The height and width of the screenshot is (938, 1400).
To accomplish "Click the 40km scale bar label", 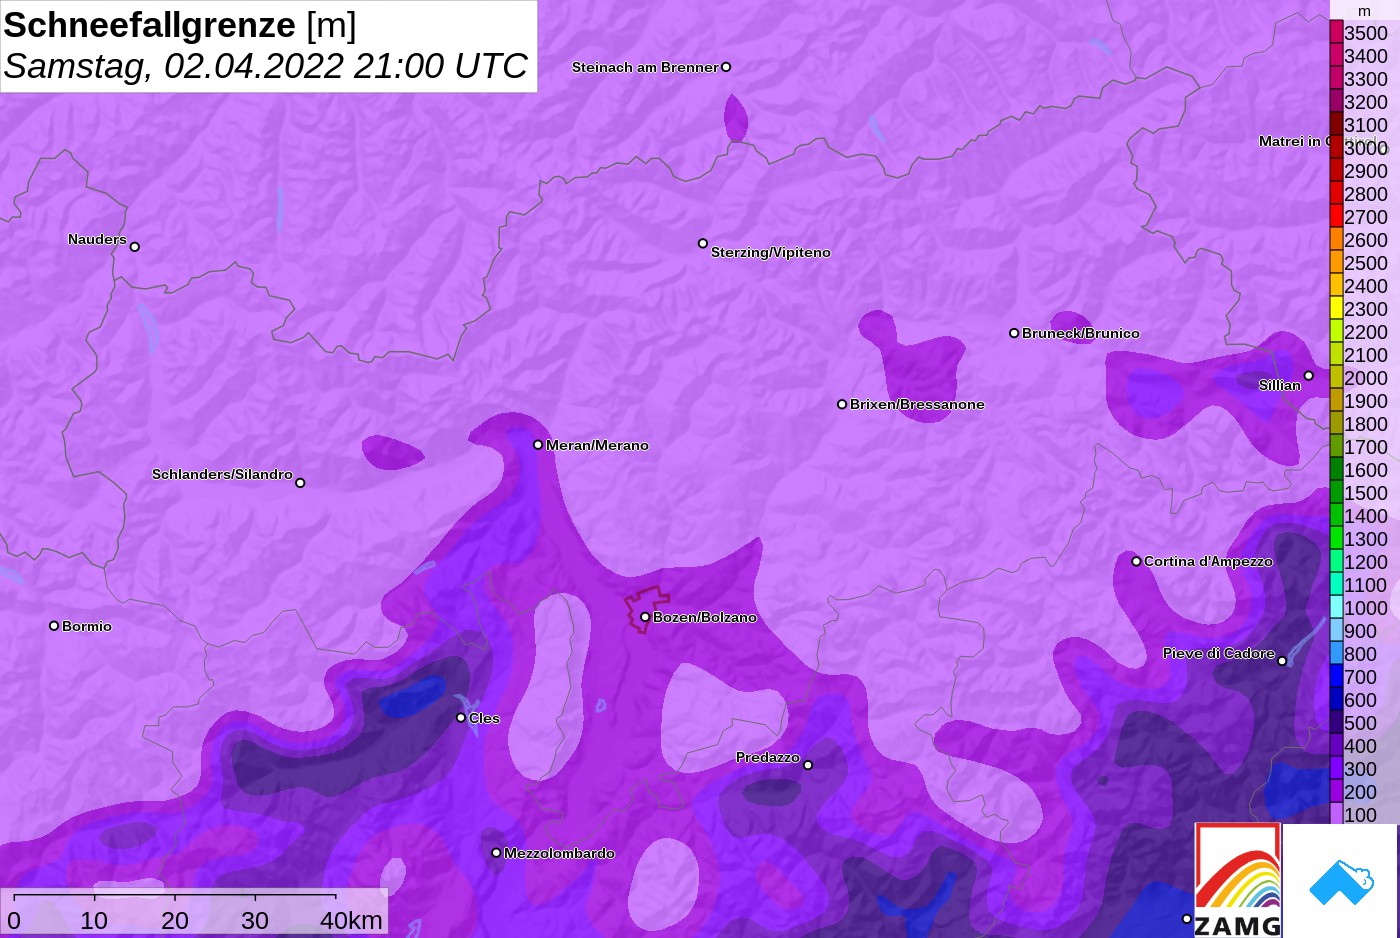I will (x=351, y=920).
